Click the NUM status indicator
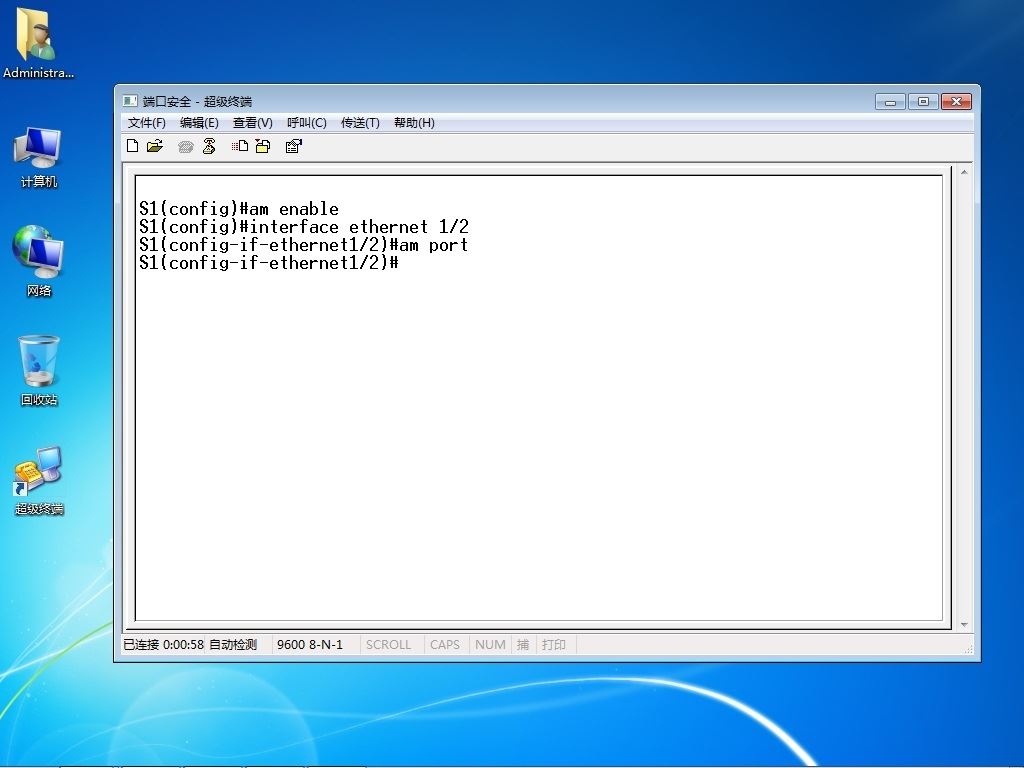The image size is (1024, 768). [490, 645]
